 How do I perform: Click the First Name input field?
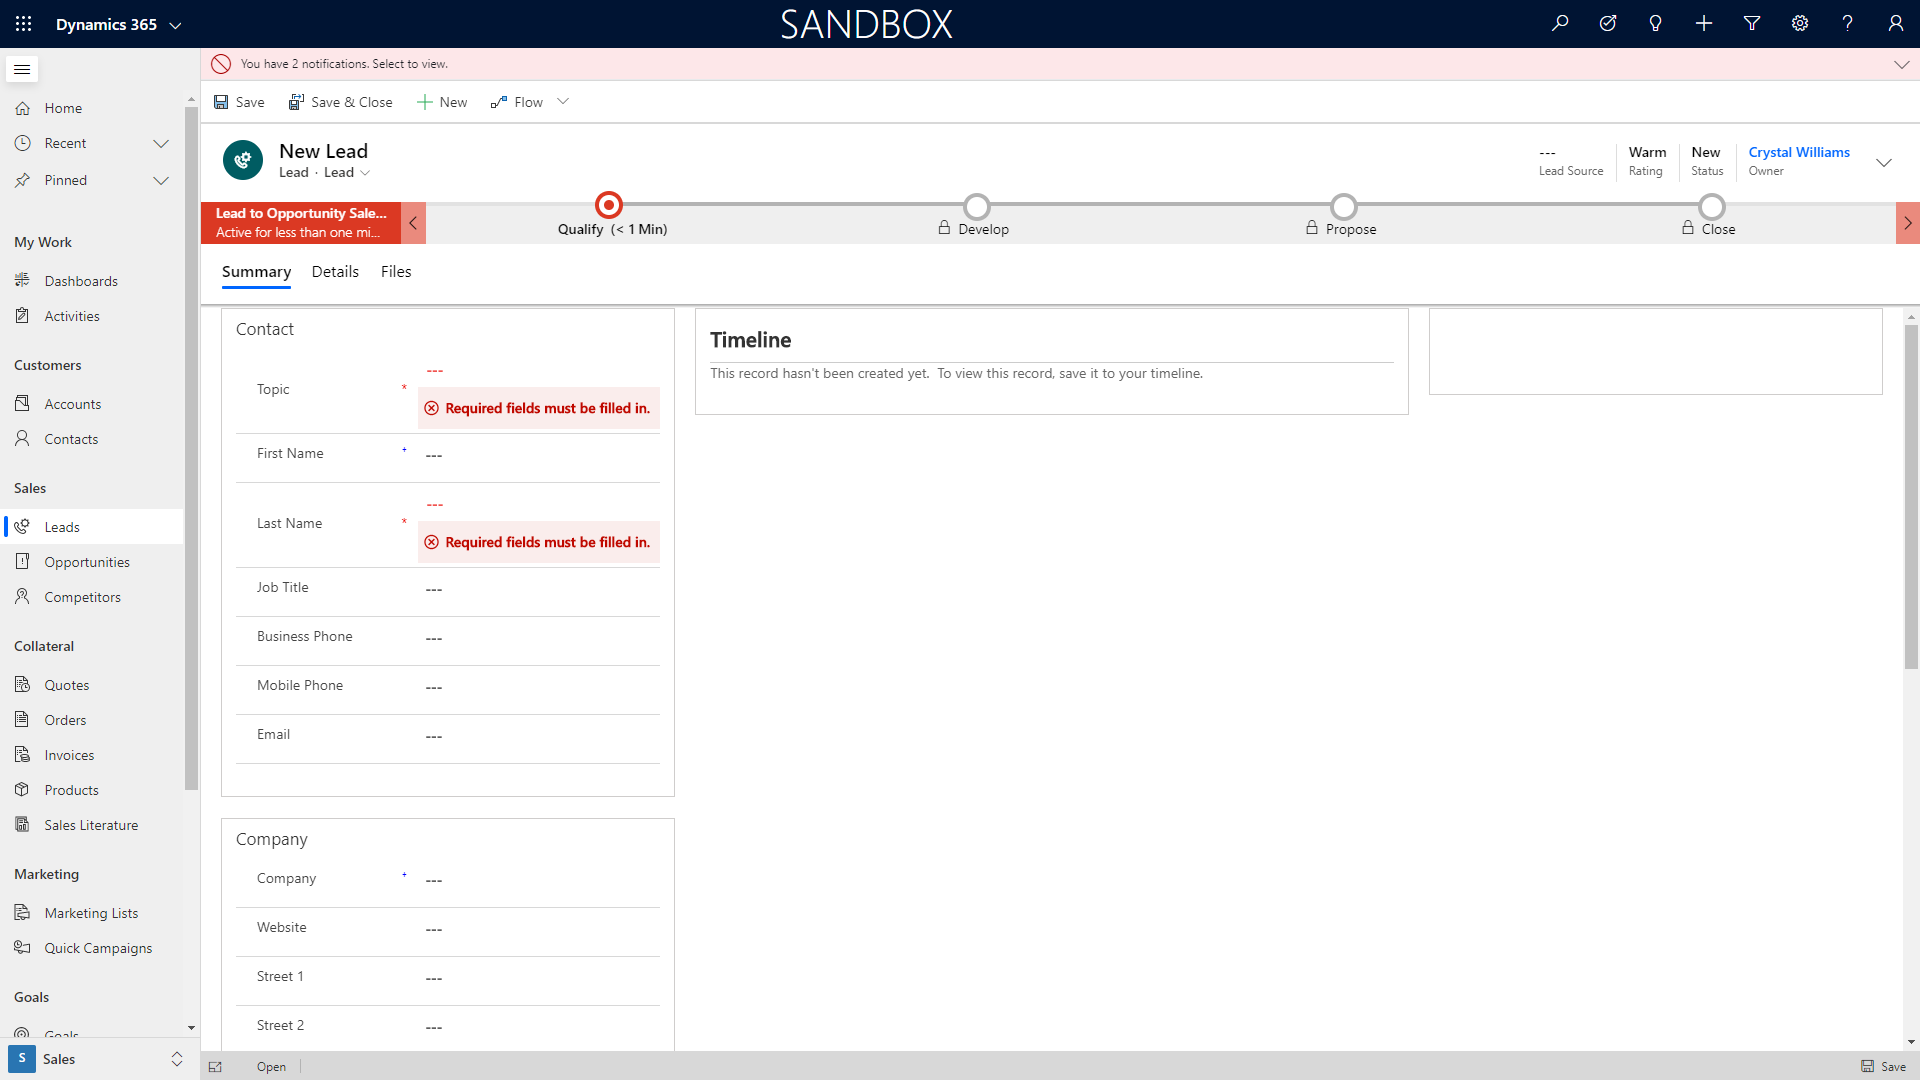[538, 456]
